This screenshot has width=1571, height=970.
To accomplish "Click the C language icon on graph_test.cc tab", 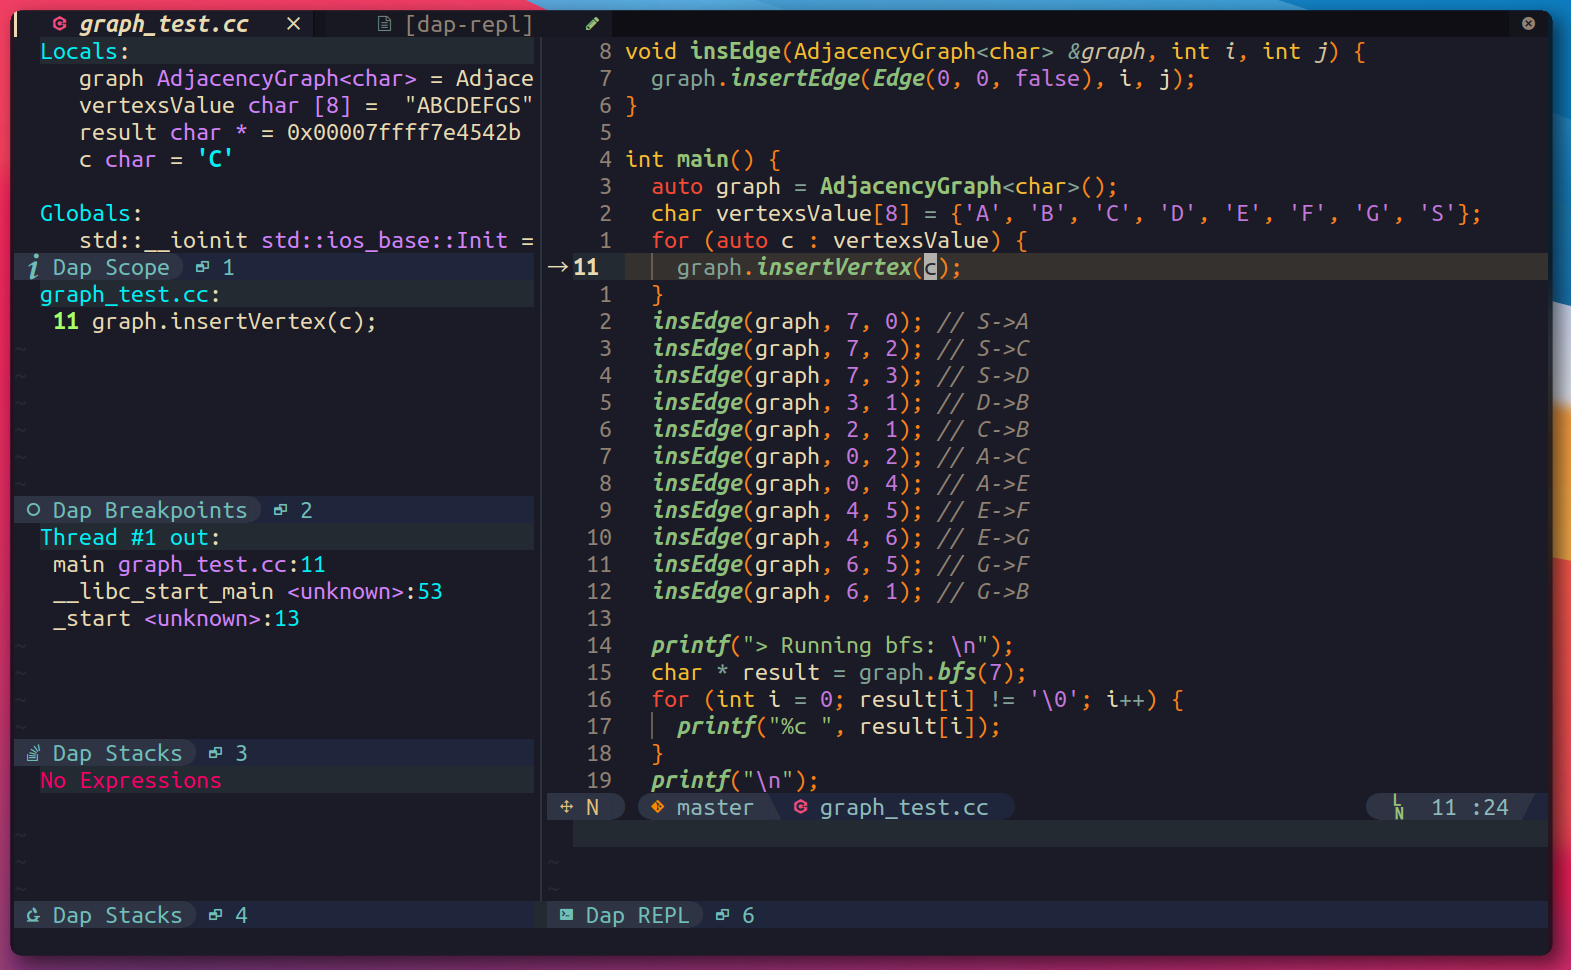I will click(59, 24).
